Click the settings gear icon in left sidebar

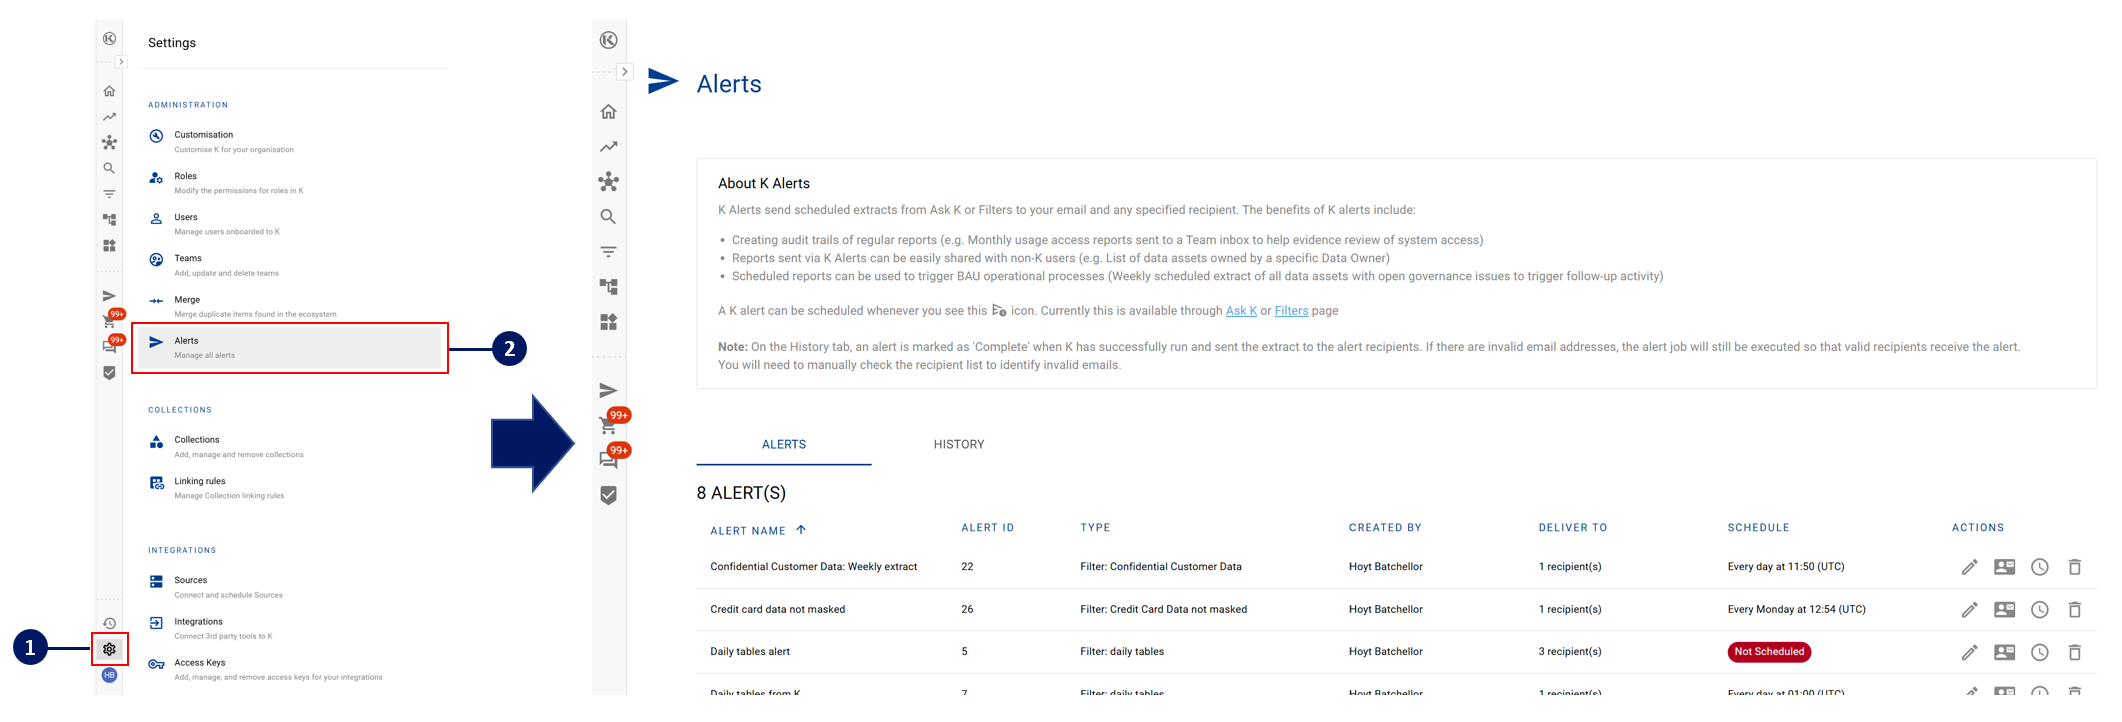coord(109,649)
